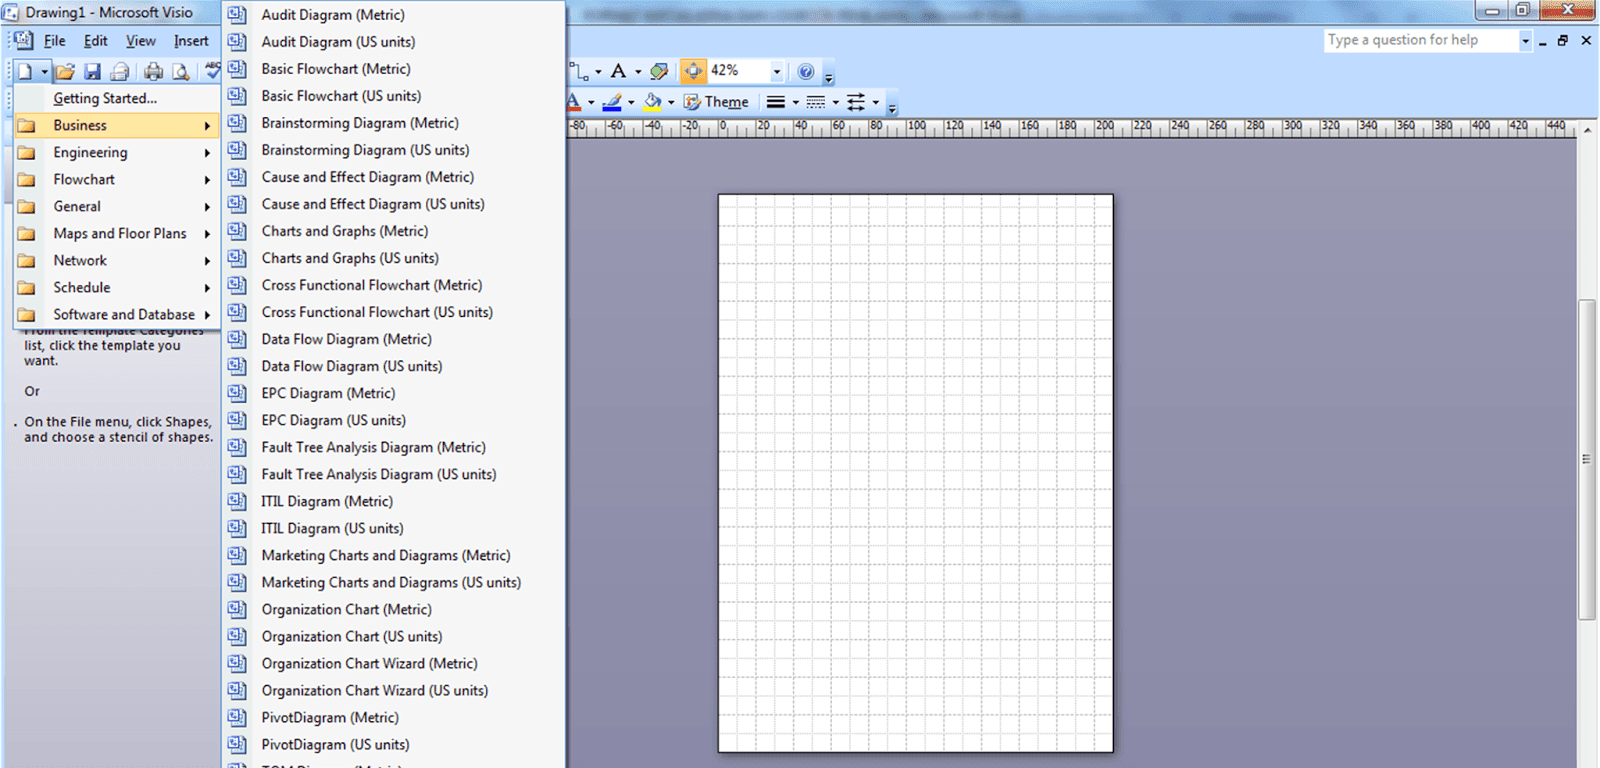Open the Line Pattern dropdown arrow
The height and width of the screenshot is (768, 1600).
tap(835, 102)
